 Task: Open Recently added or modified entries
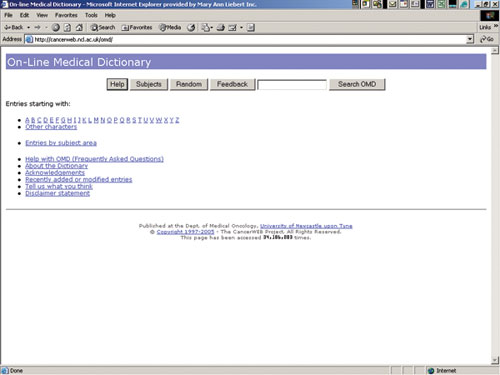point(79,180)
